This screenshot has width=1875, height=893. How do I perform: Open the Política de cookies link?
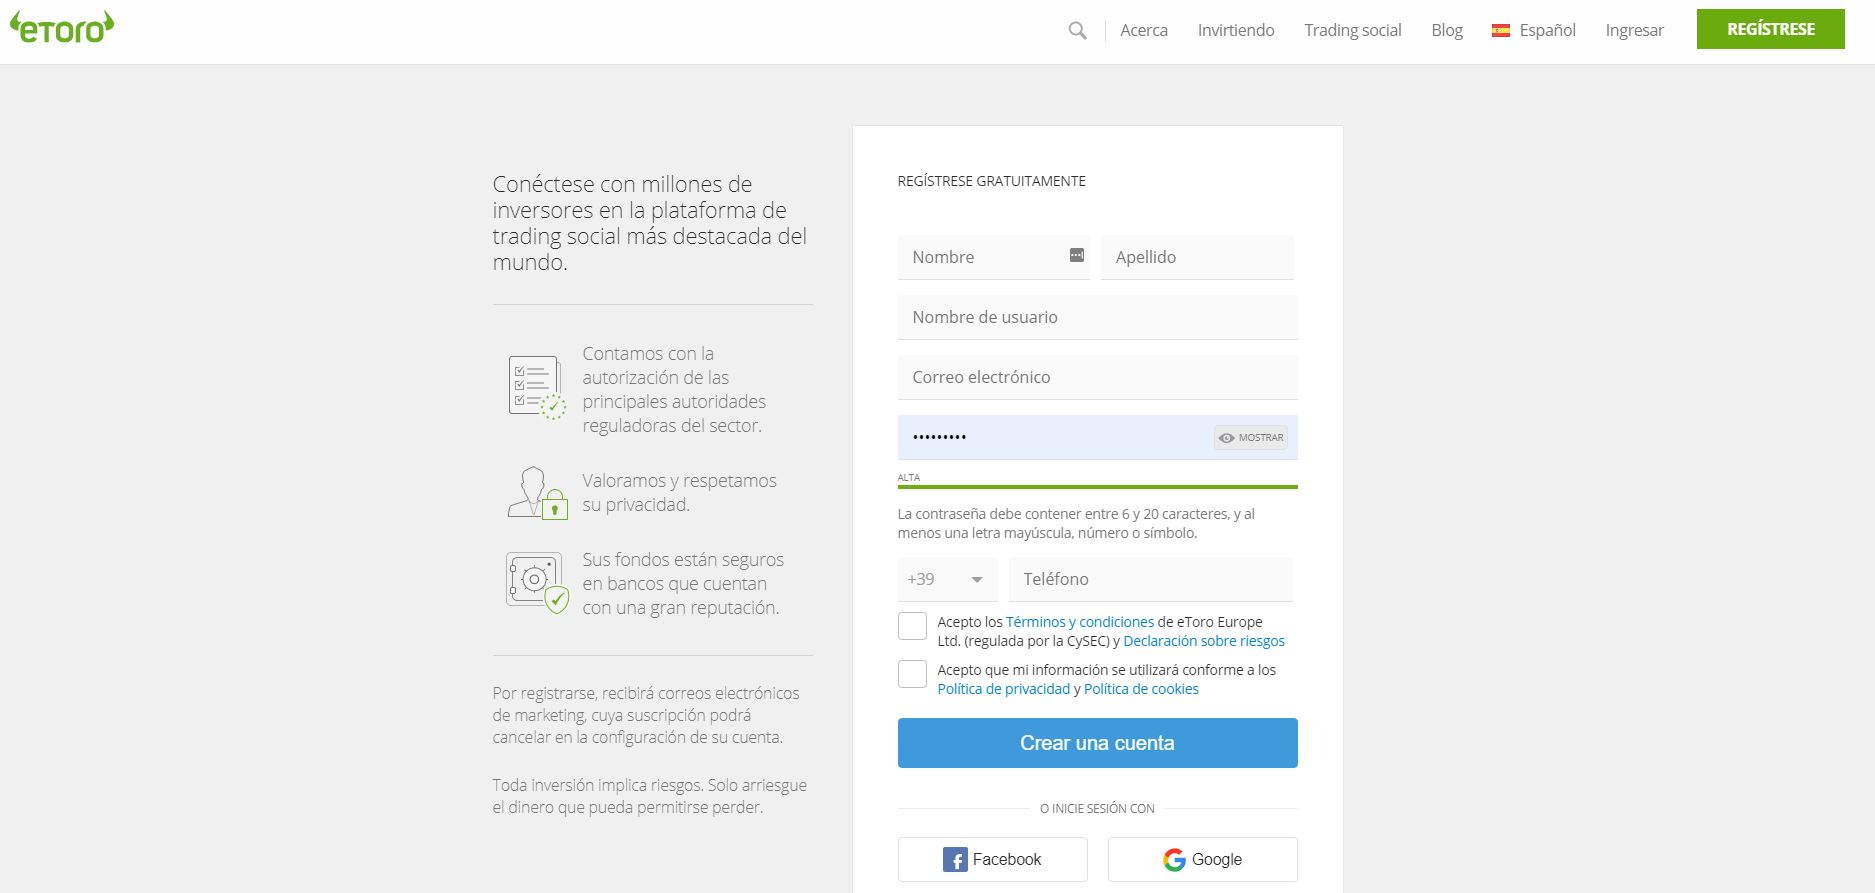coord(1141,689)
